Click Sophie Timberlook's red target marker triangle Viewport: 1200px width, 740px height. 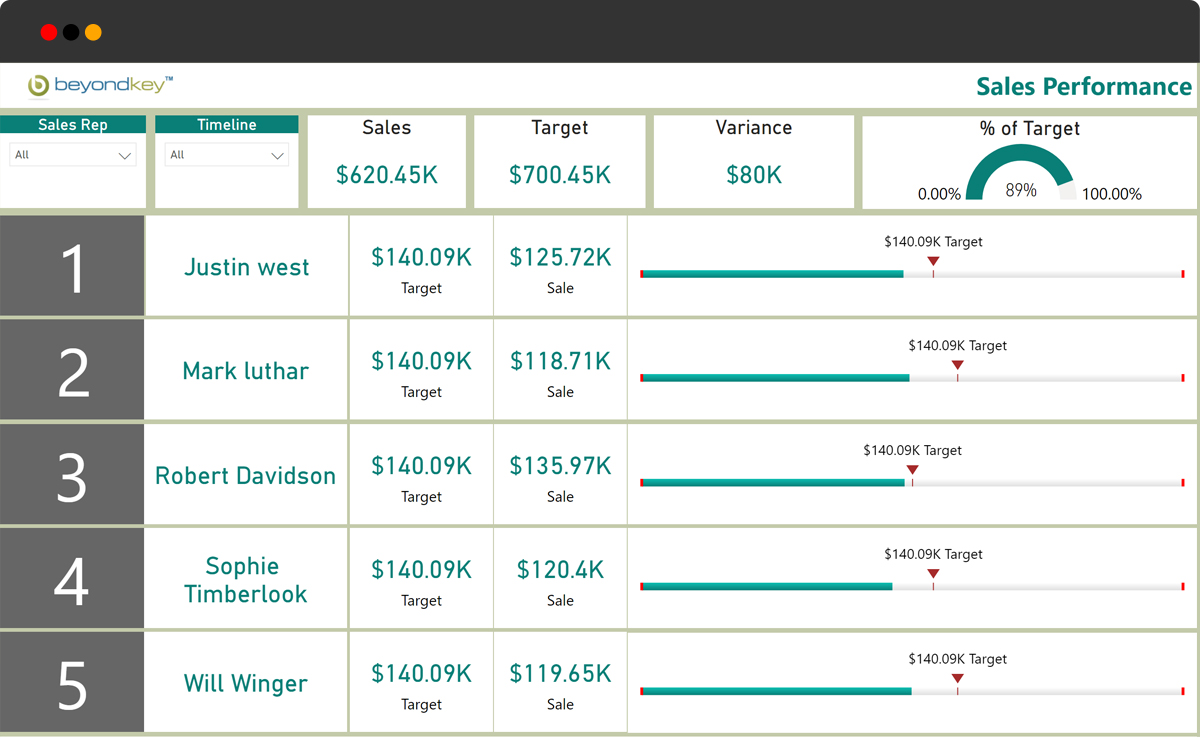click(x=933, y=574)
